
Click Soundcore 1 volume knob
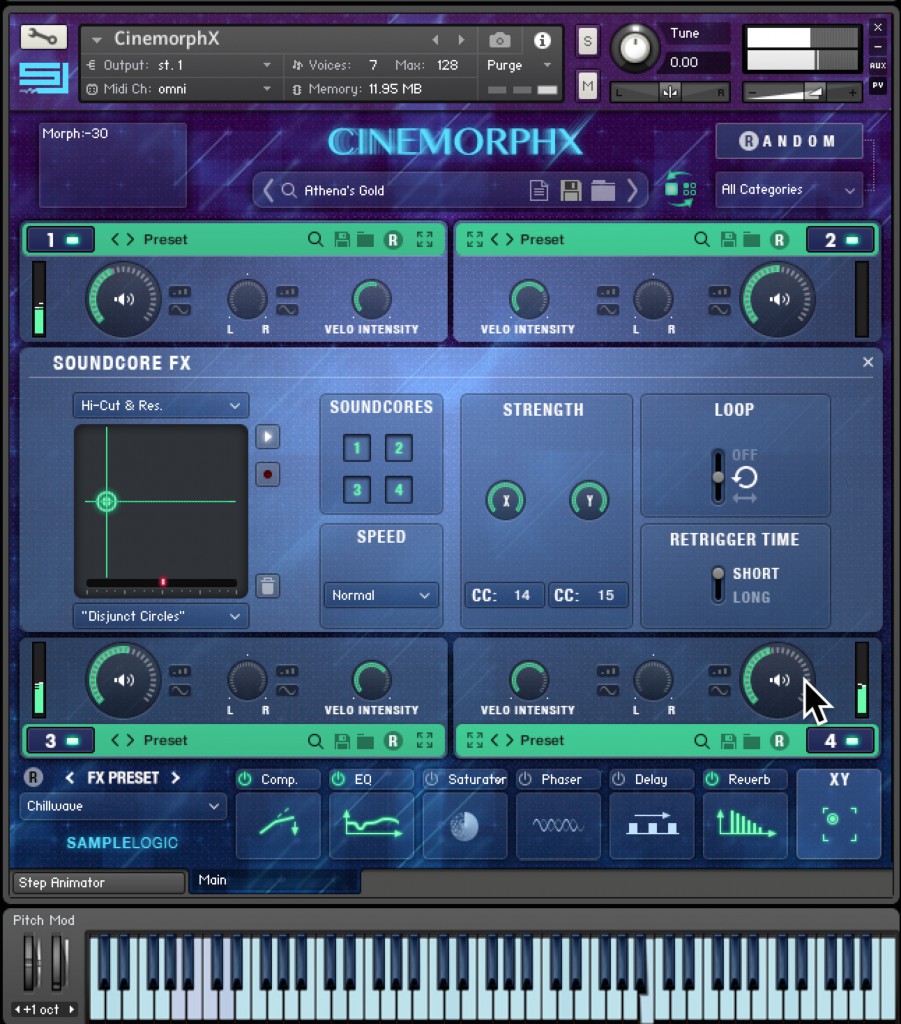click(123, 299)
